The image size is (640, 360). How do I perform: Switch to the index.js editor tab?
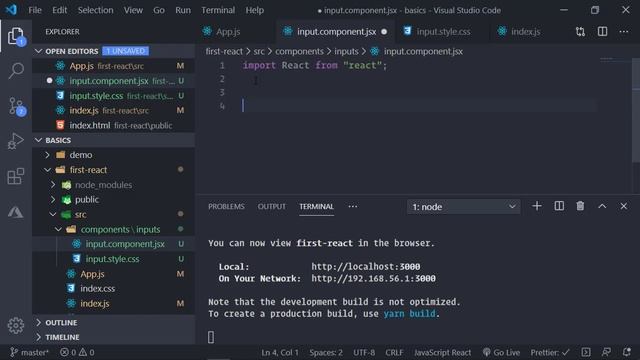[526, 31]
